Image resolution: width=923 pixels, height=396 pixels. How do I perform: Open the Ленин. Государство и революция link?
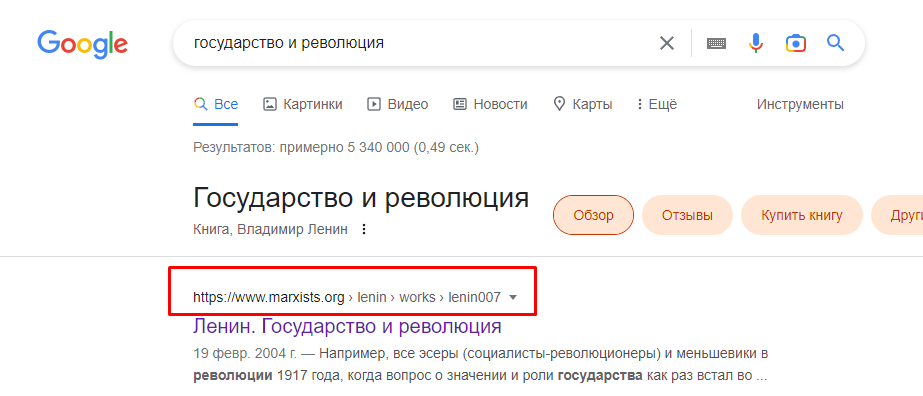tap(347, 326)
